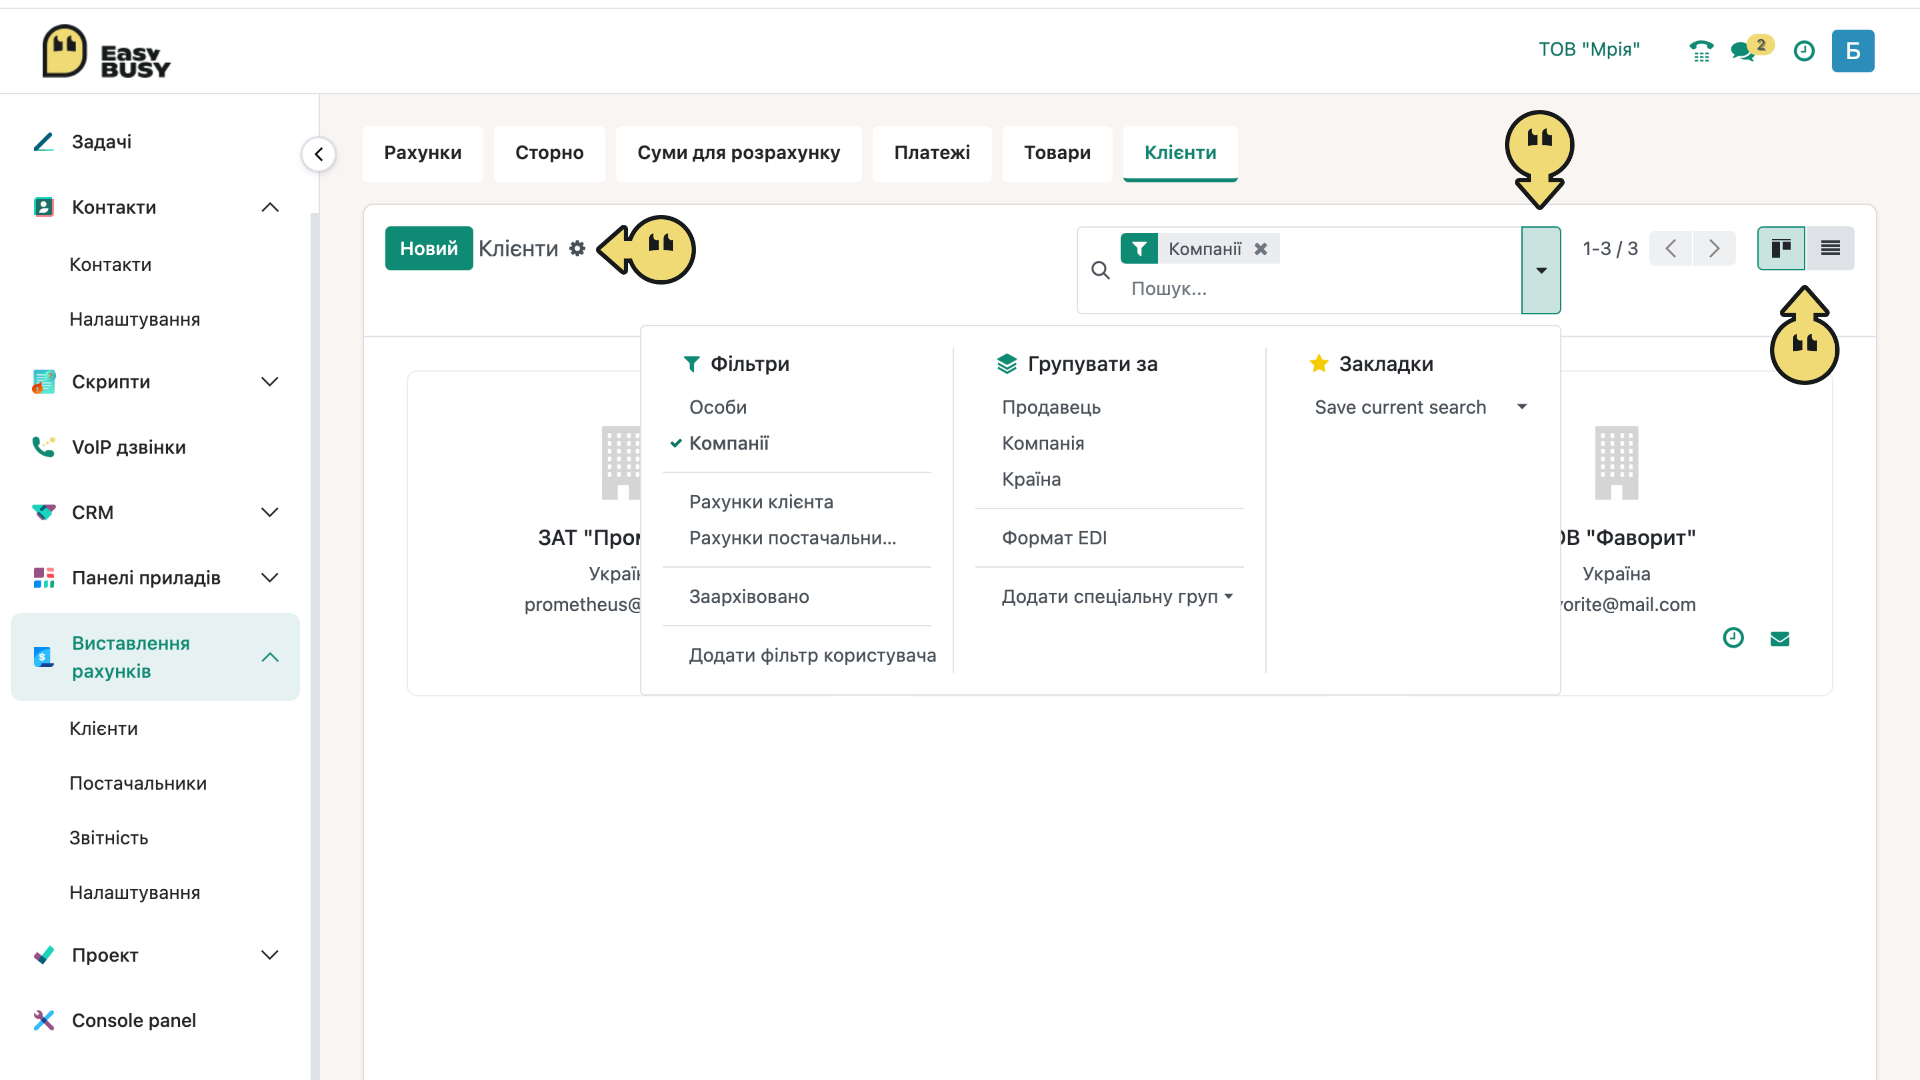Image resolution: width=1920 pixels, height=1080 pixels.
Task: Open Звітність in sidebar
Action: point(109,838)
